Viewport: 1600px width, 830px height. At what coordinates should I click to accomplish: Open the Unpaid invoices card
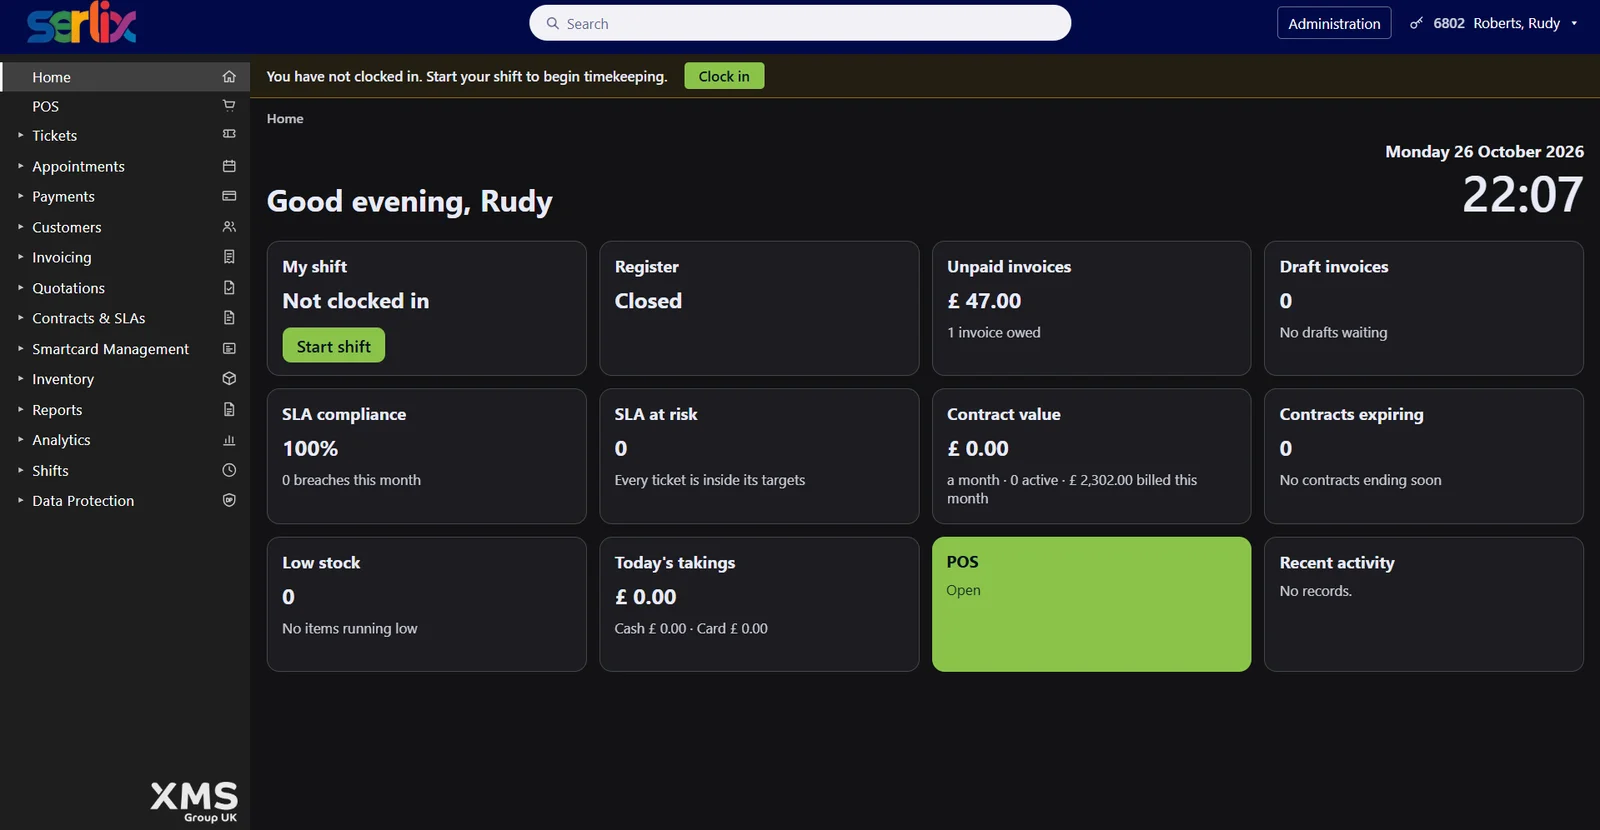1091,308
